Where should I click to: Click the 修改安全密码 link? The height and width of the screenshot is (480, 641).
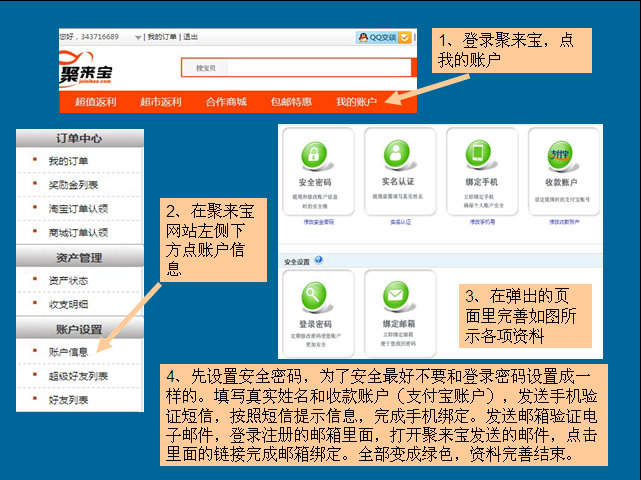tap(318, 222)
